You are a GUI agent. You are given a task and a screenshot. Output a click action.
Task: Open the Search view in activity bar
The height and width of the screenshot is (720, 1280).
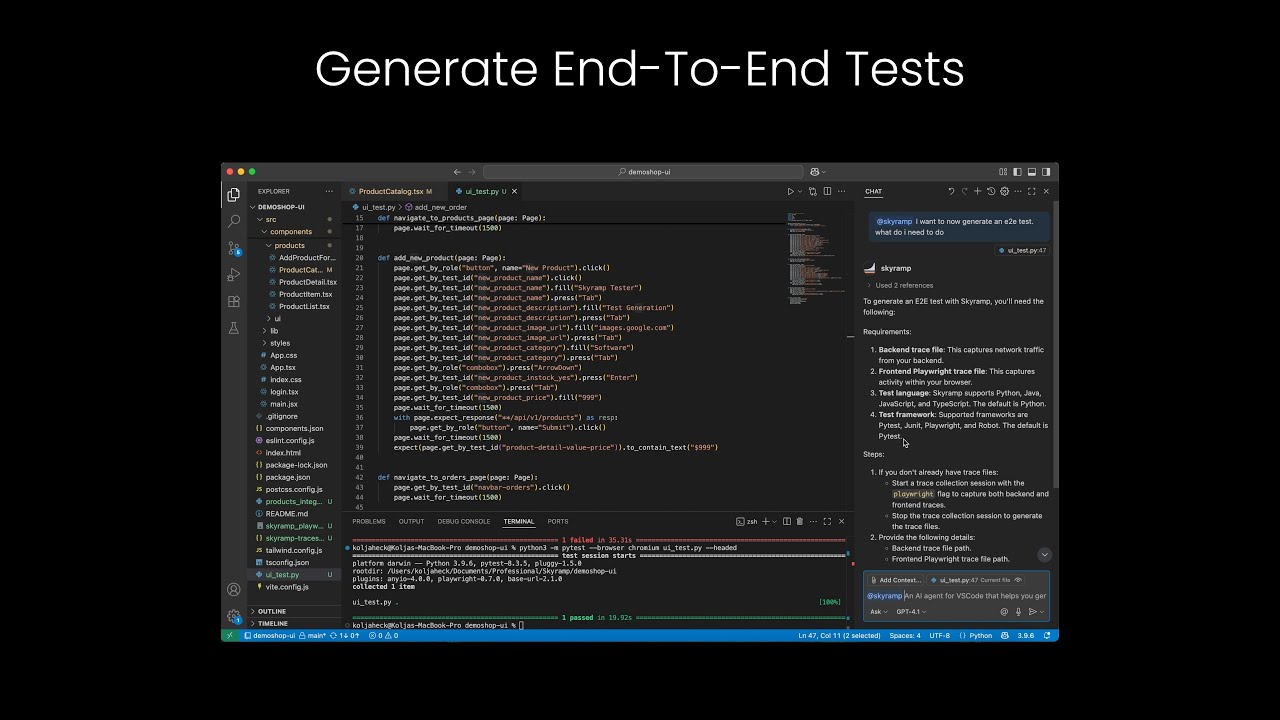tap(233, 221)
